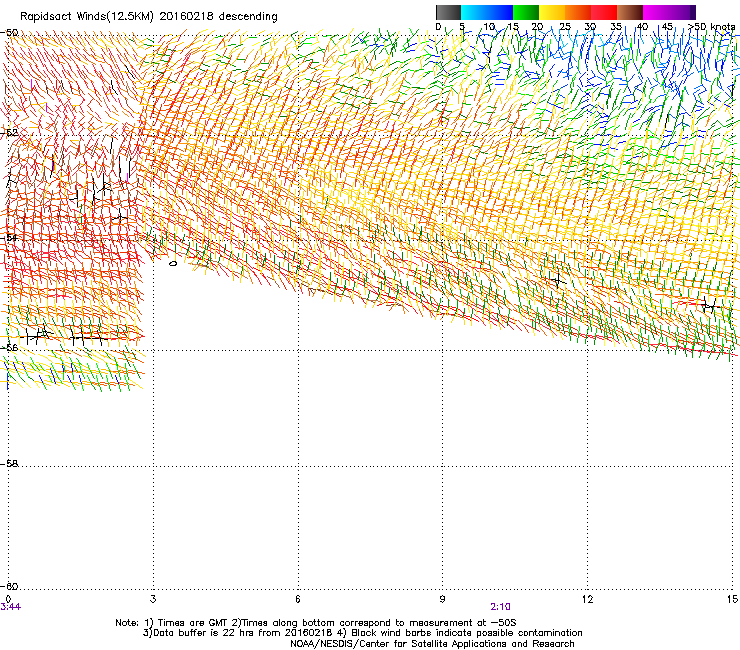This screenshot has width=740, height=650.
Task: Click the latitude label '-56'
Action: [x=9, y=347]
